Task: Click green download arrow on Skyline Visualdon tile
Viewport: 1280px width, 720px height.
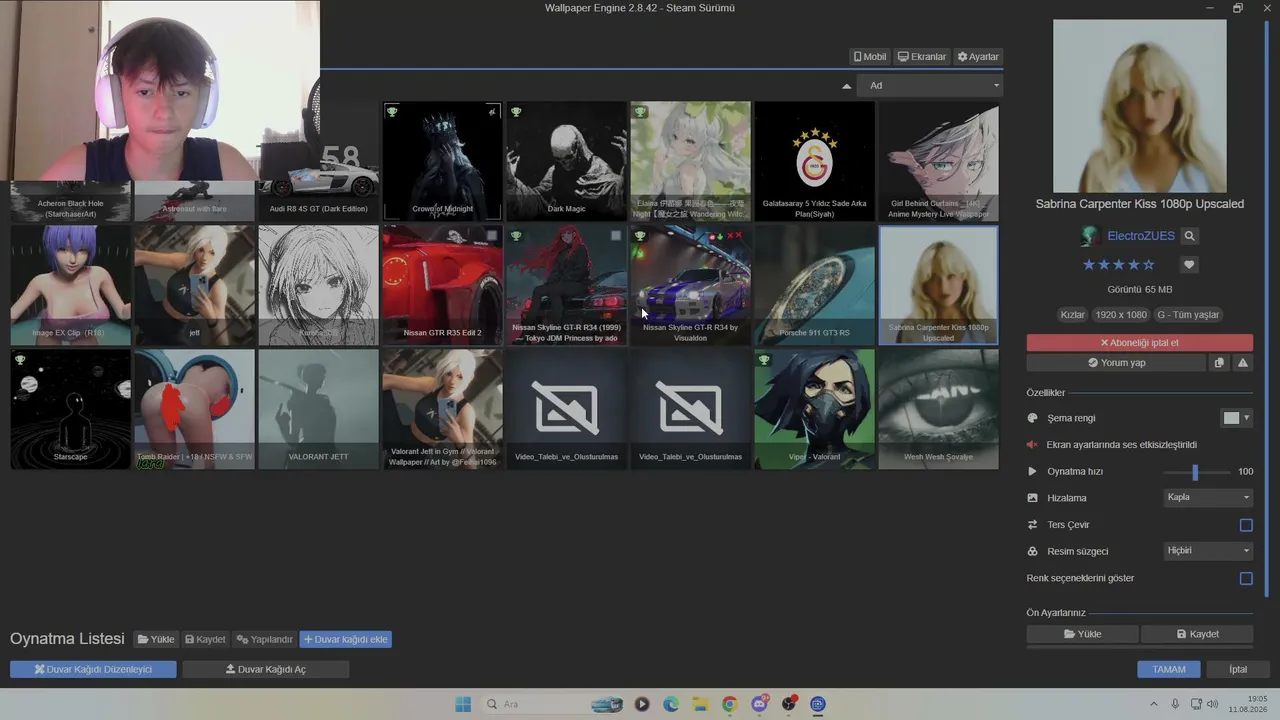Action: click(x=720, y=236)
